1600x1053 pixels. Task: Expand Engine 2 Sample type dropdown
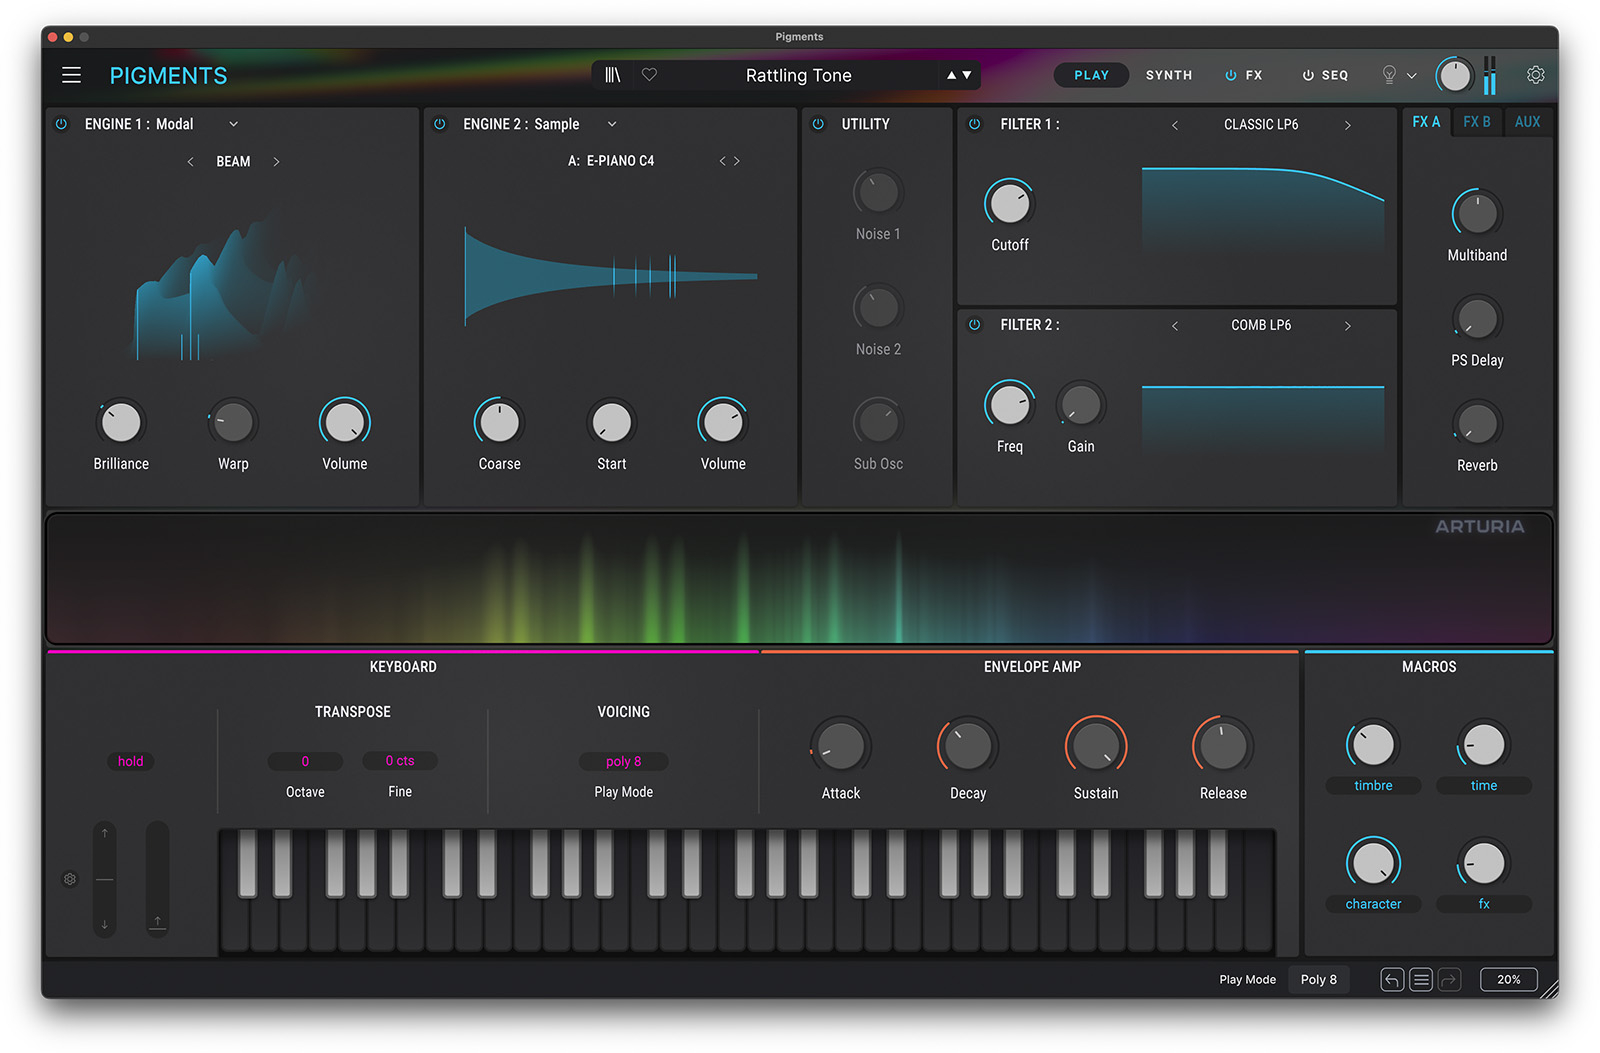tap(612, 124)
